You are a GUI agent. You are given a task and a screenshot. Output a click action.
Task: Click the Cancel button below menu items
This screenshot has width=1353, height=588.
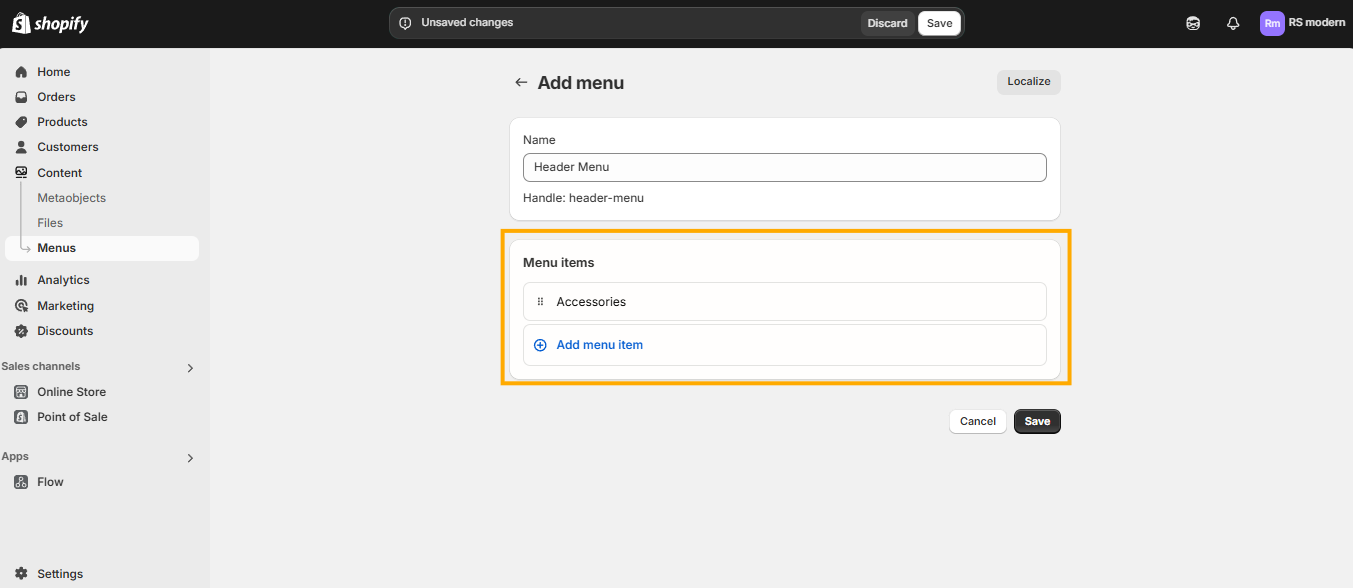click(977, 422)
